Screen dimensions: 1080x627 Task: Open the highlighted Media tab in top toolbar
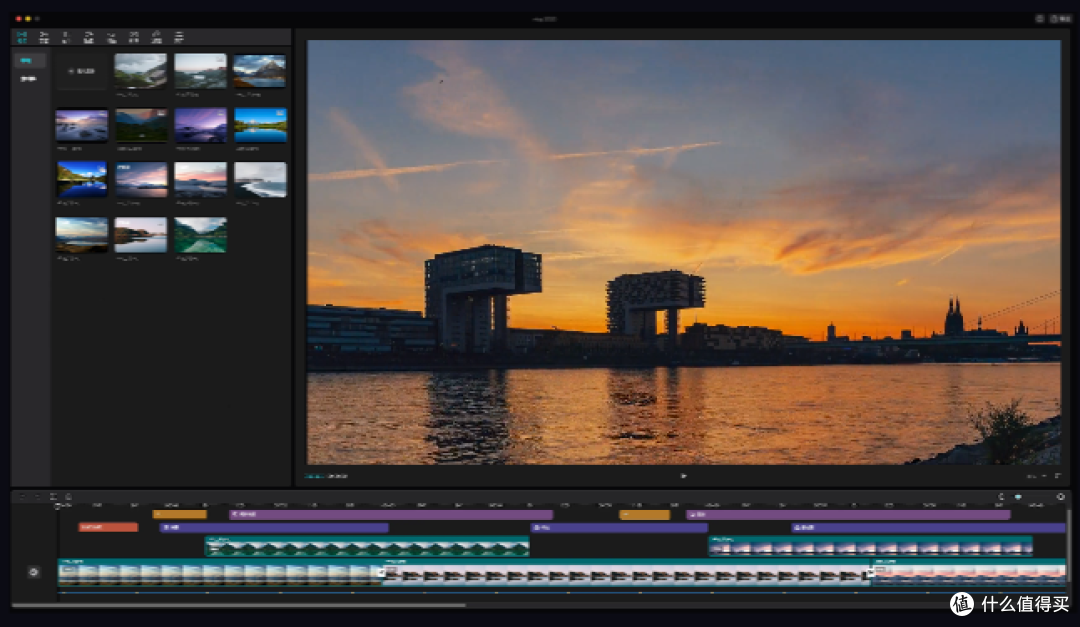pos(22,37)
